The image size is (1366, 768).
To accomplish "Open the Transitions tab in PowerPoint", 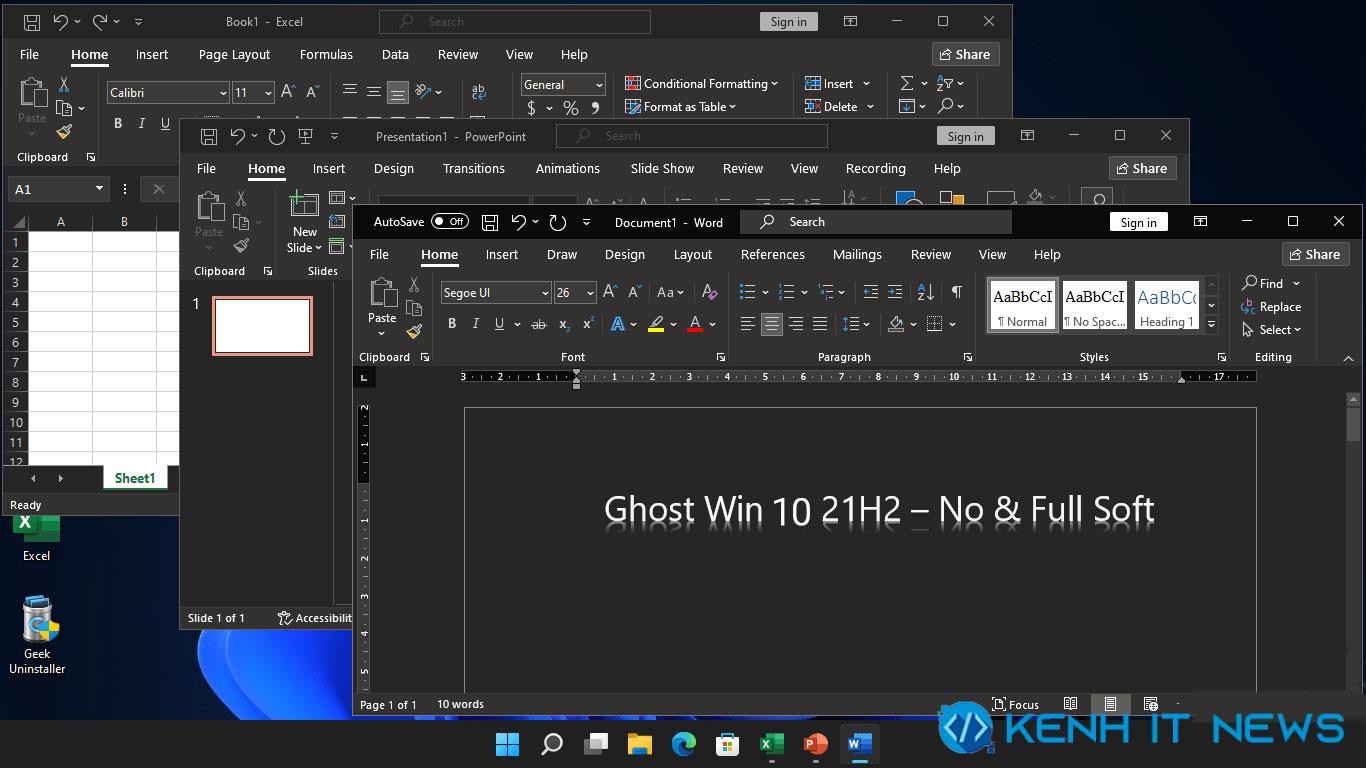I will point(474,169).
